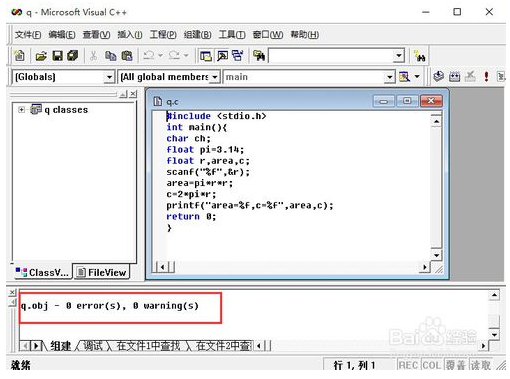Open the 组建(B) menu
The image size is (510, 379).
tap(197, 35)
